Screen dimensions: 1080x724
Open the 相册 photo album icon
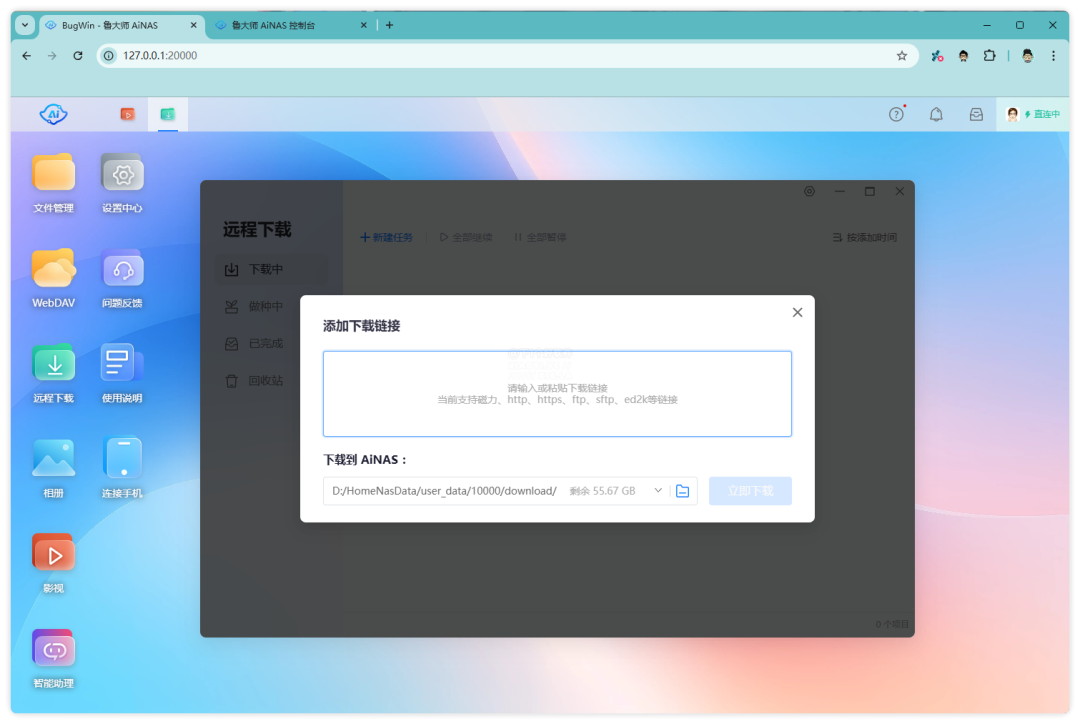54,458
